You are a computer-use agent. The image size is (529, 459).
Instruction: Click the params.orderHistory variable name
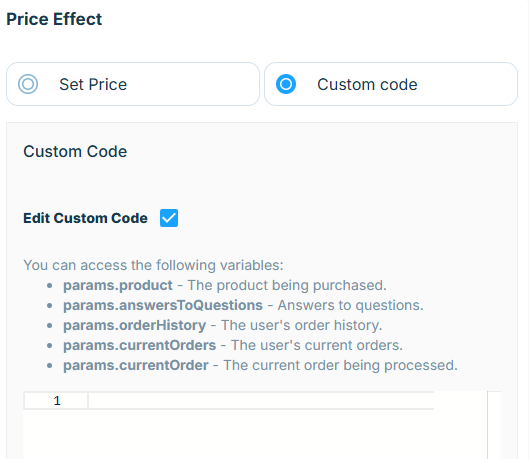[135, 325]
